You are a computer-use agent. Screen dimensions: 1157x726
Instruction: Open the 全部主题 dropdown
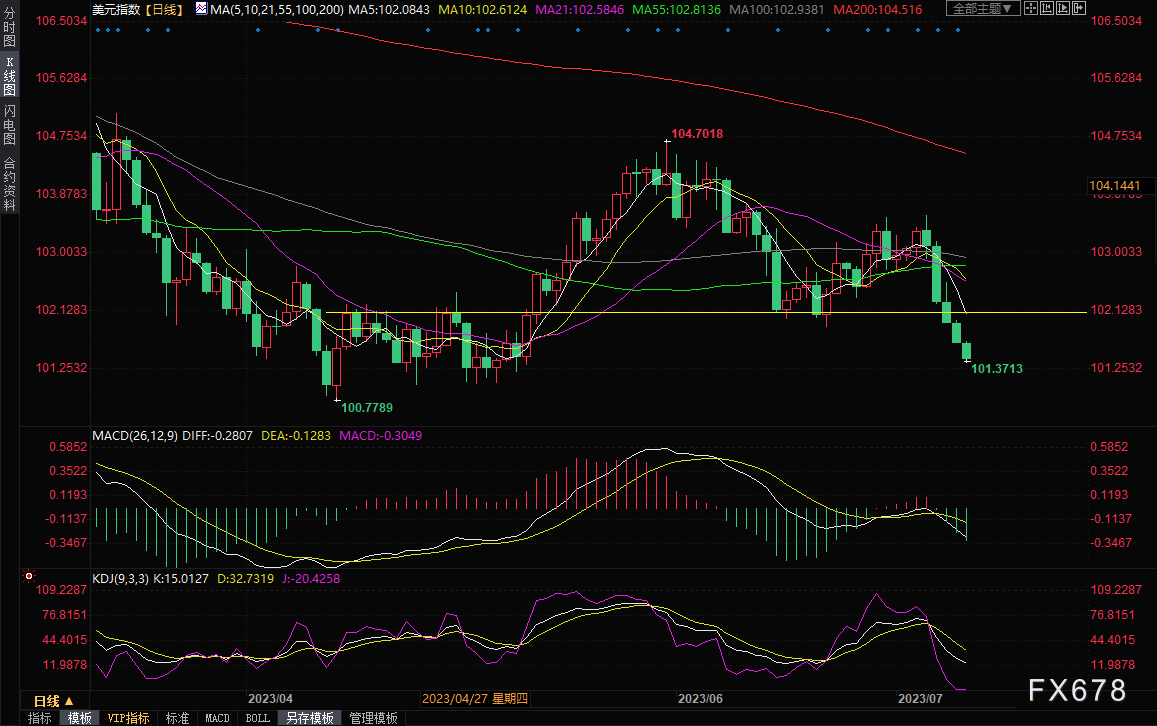click(983, 9)
